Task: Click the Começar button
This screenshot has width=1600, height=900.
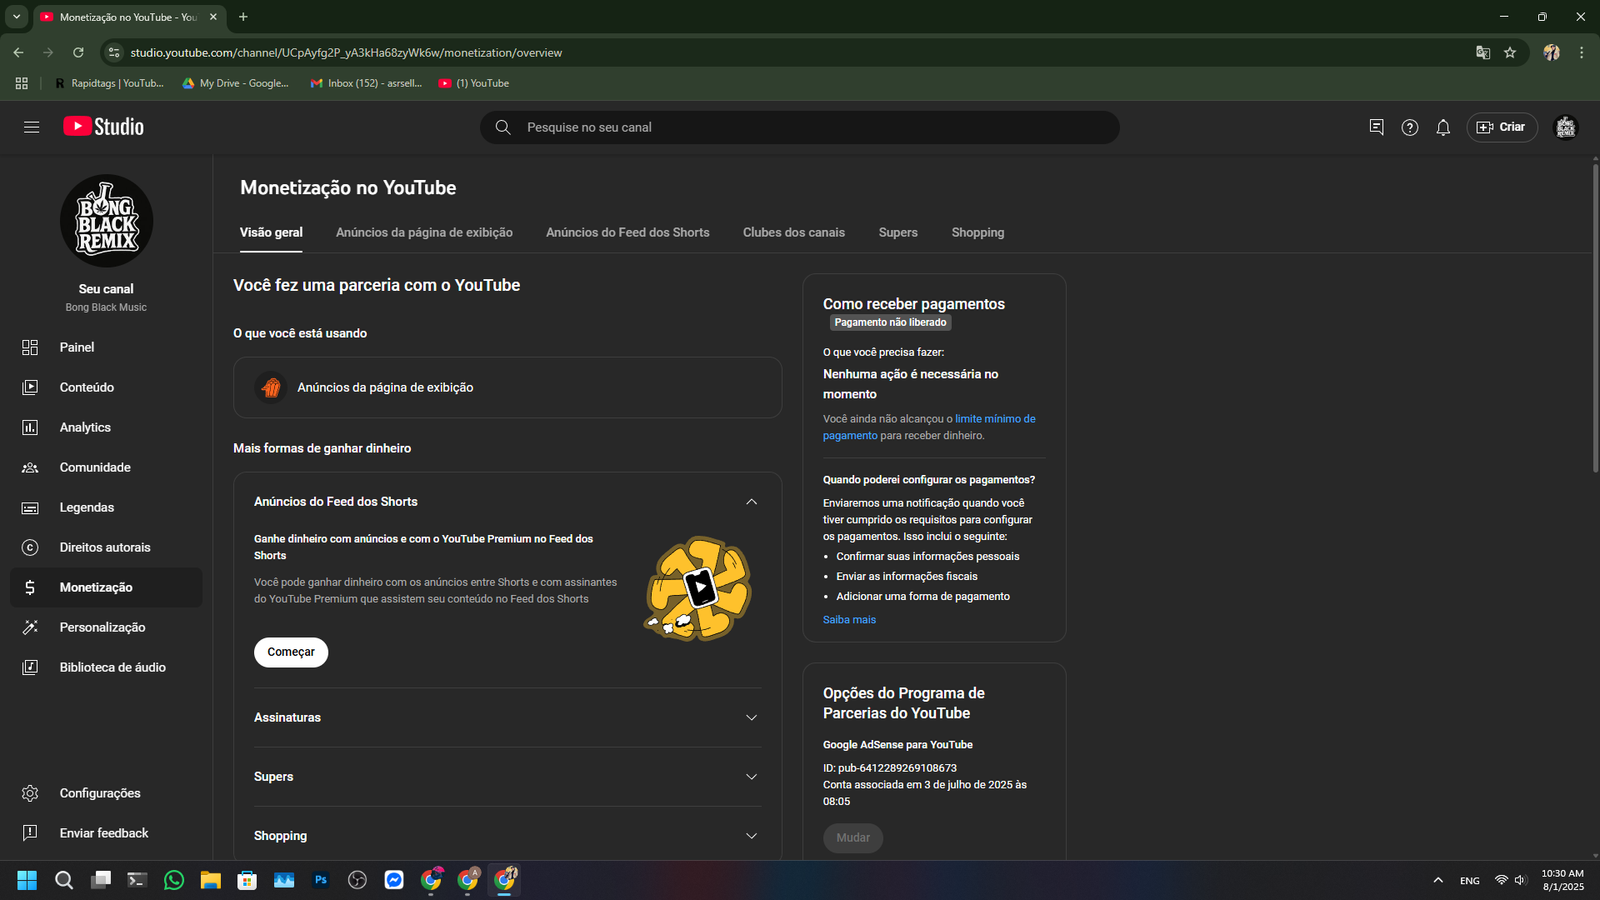Action: tap(291, 652)
